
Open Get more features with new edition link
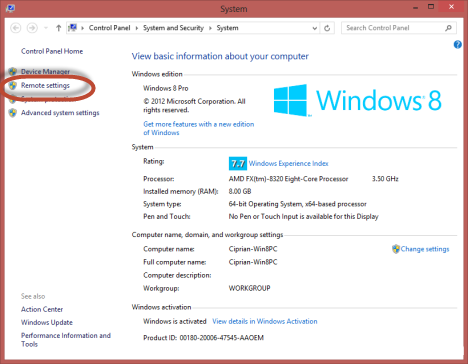199,128
